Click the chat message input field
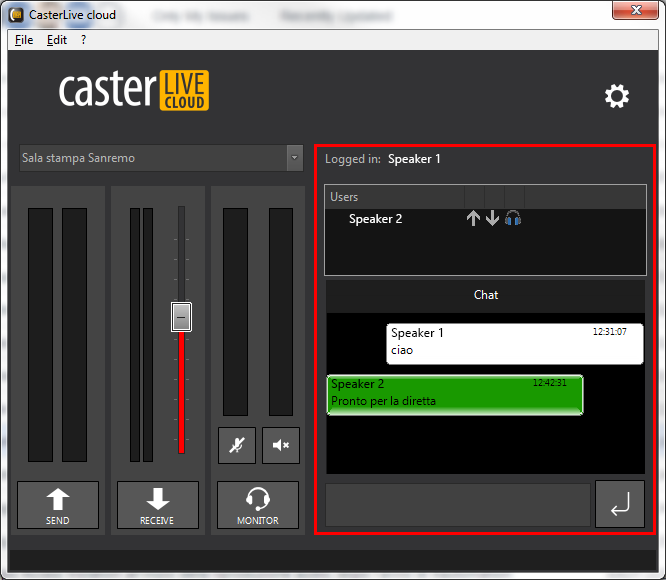Viewport: 666px width, 580px height. tap(458, 505)
